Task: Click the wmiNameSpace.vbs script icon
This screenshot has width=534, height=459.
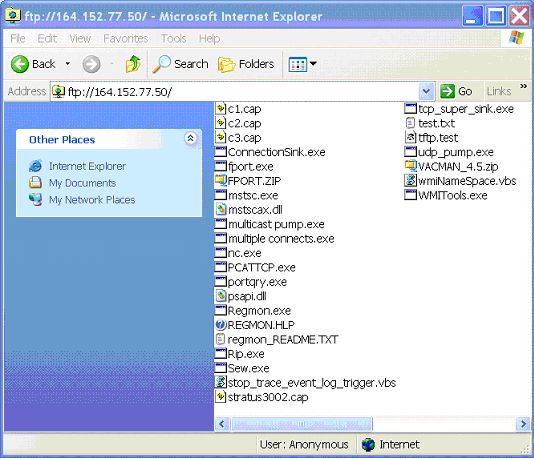Action: pos(410,180)
